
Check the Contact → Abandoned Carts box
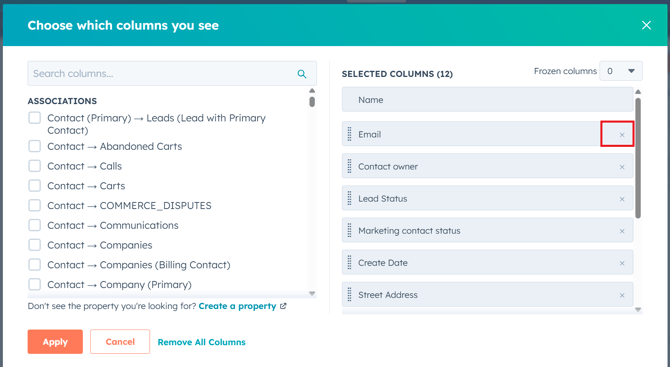(x=35, y=146)
